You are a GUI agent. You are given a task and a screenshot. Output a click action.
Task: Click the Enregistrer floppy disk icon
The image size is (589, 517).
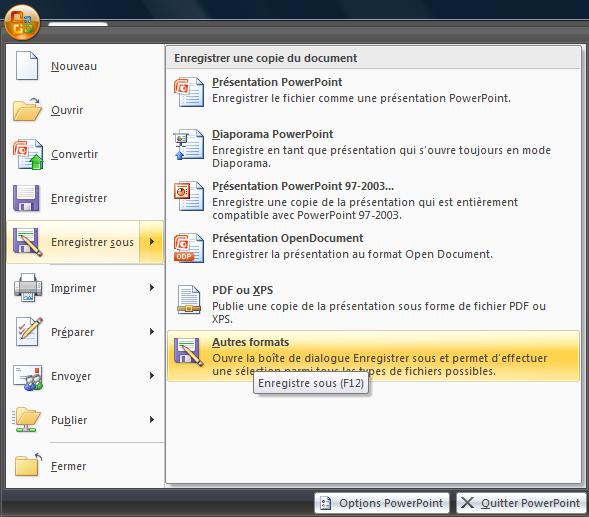pyautogui.click(x=26, y=198)
